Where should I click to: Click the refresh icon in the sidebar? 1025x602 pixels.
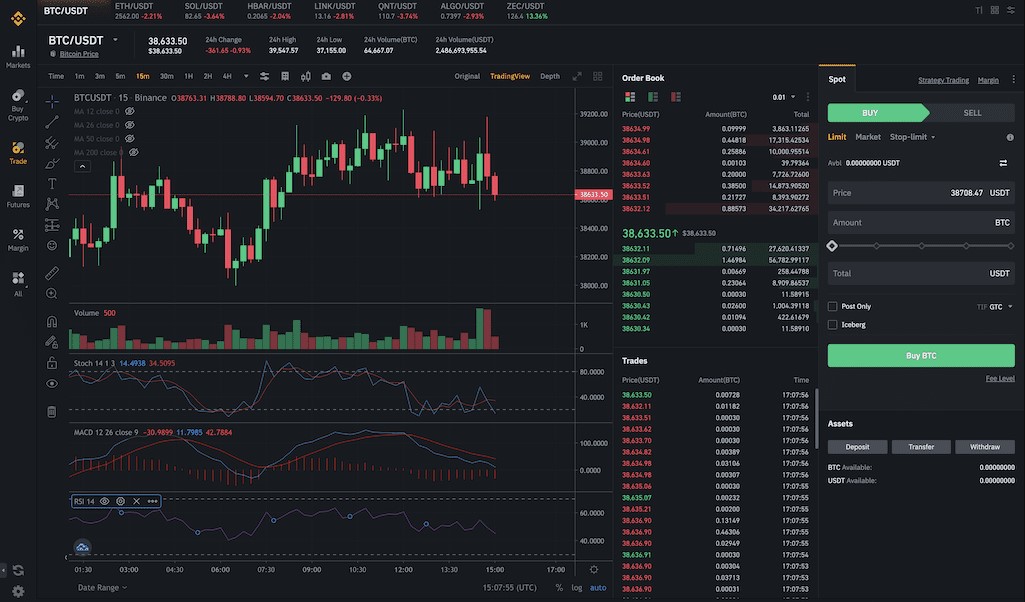coord(18,570)
